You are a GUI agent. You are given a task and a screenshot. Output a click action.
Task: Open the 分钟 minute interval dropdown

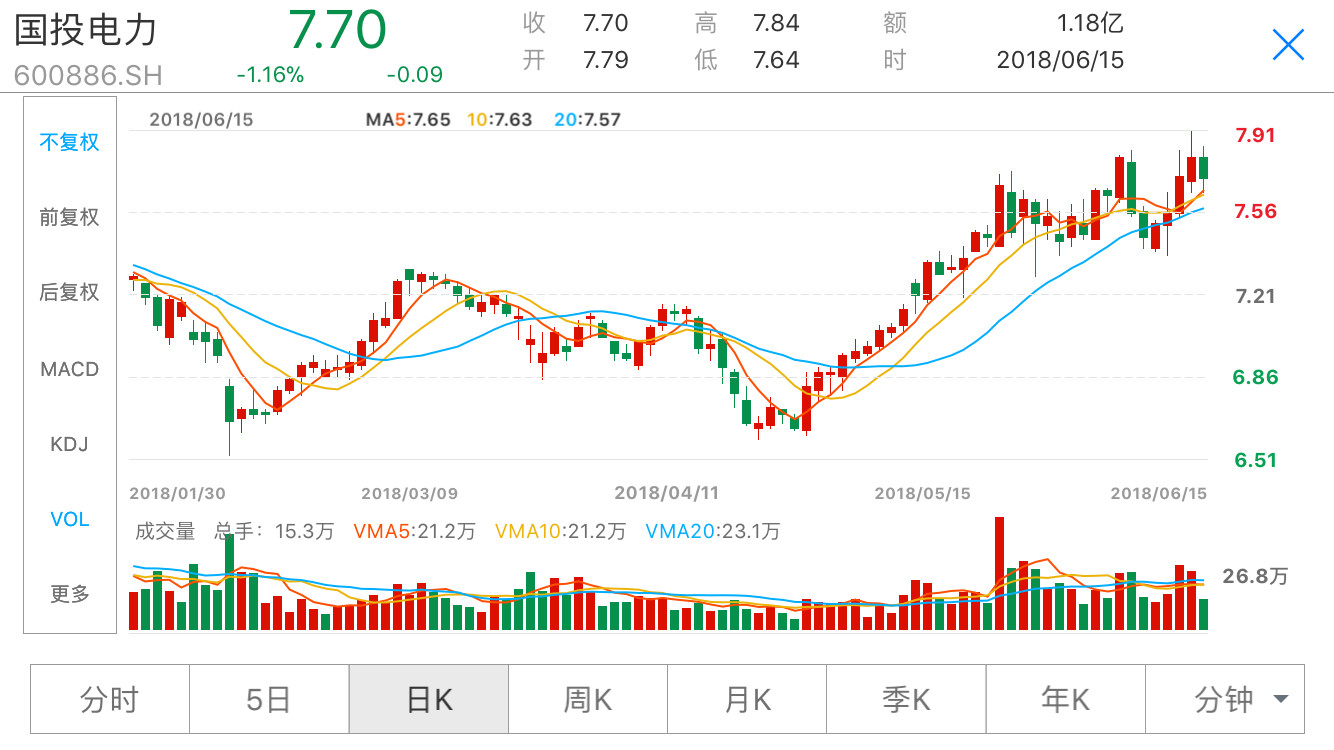click(1225, 699)
